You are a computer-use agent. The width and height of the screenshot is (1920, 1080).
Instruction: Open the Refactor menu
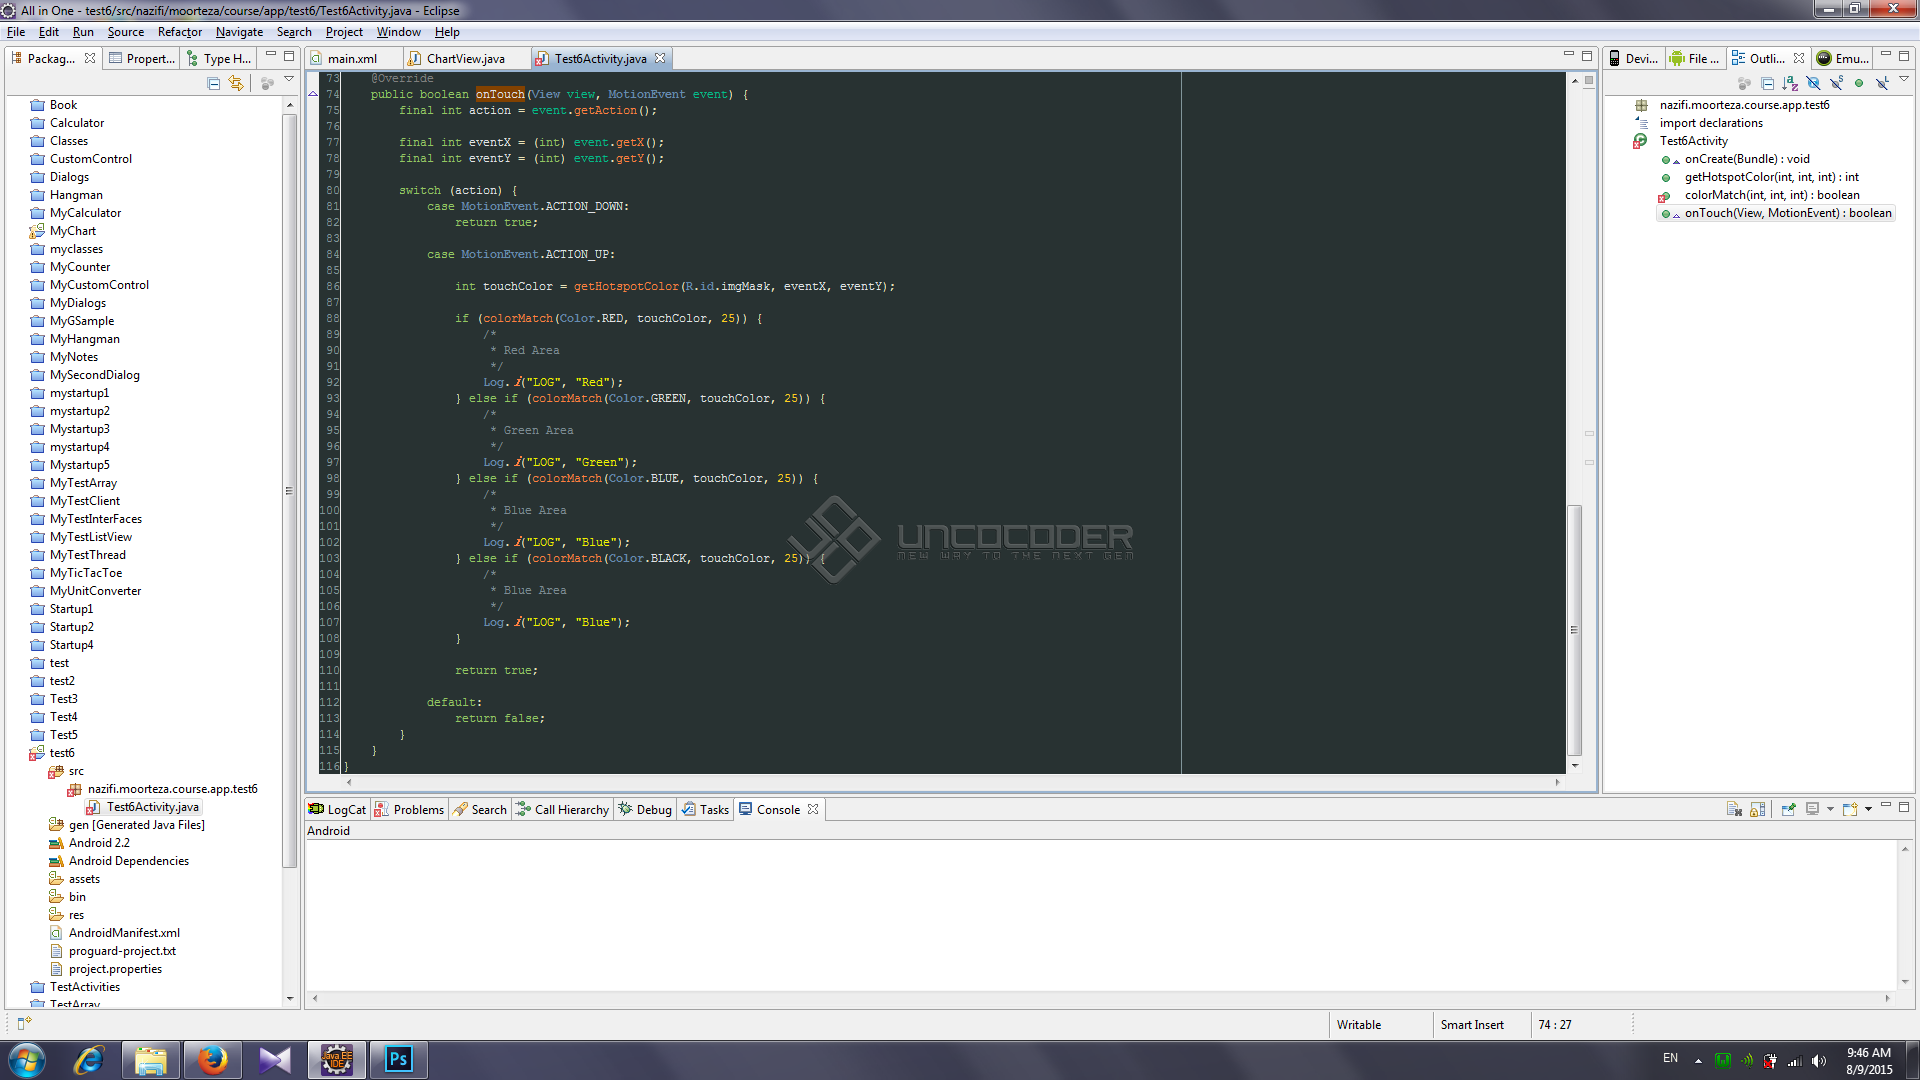(180, 32)
